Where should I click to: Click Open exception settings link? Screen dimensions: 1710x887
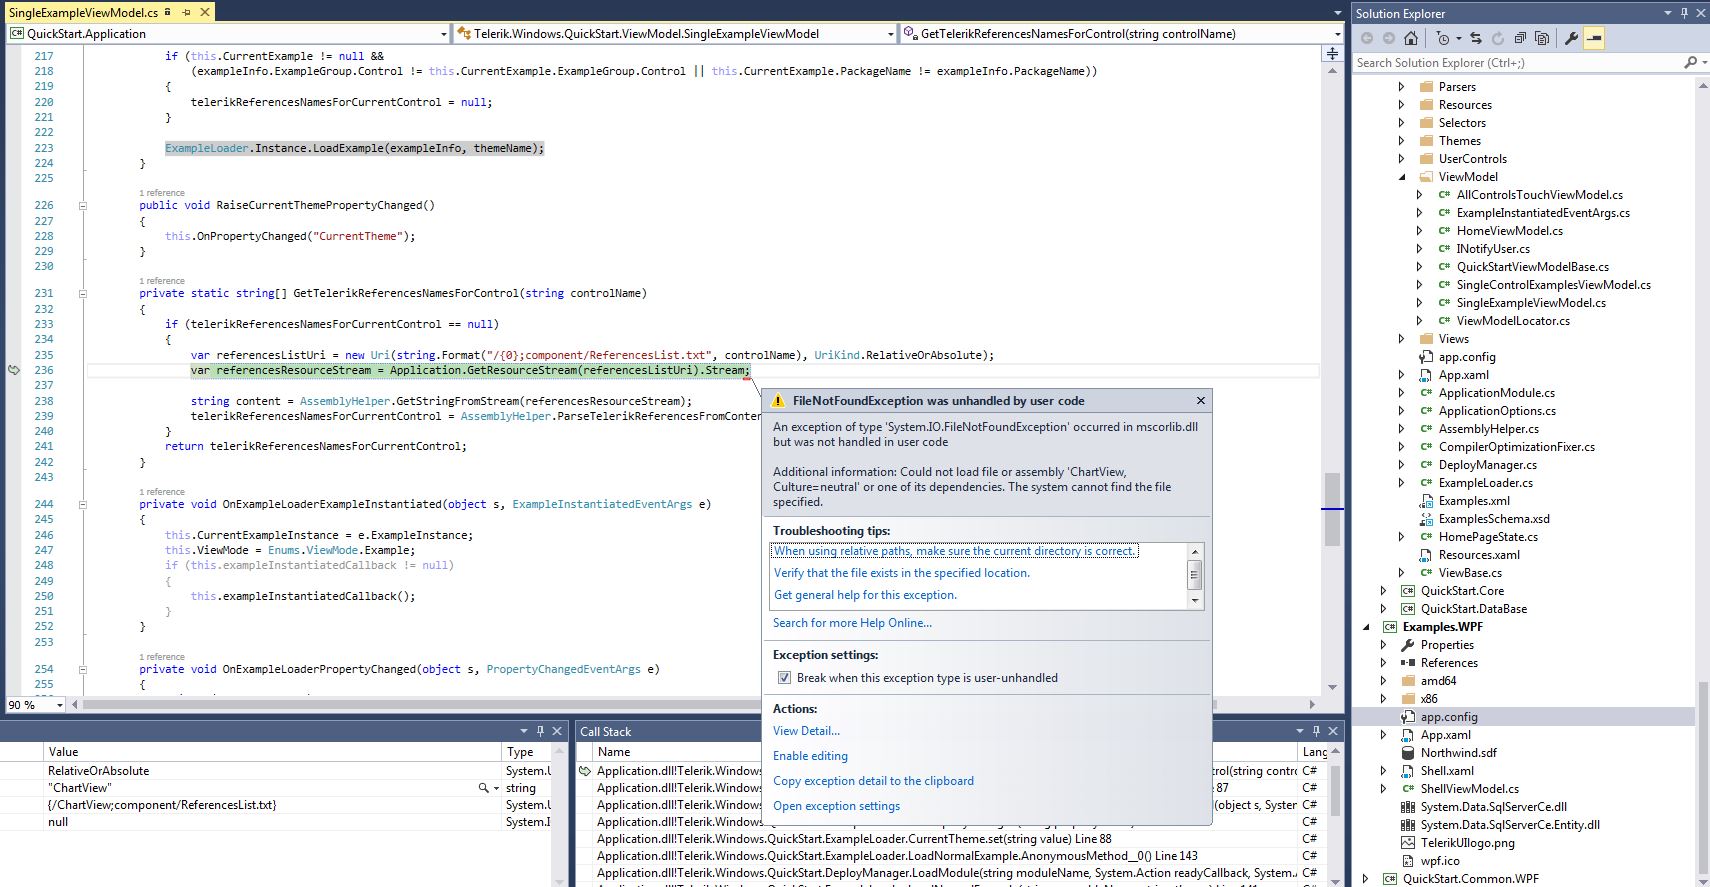tap(836, 806)
